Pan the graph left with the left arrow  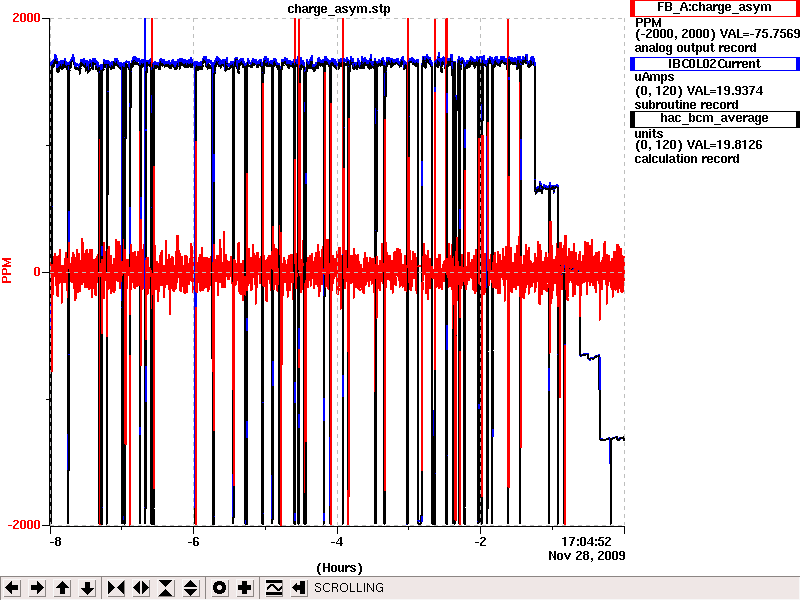pyautogui.click(x=12, y=588)
